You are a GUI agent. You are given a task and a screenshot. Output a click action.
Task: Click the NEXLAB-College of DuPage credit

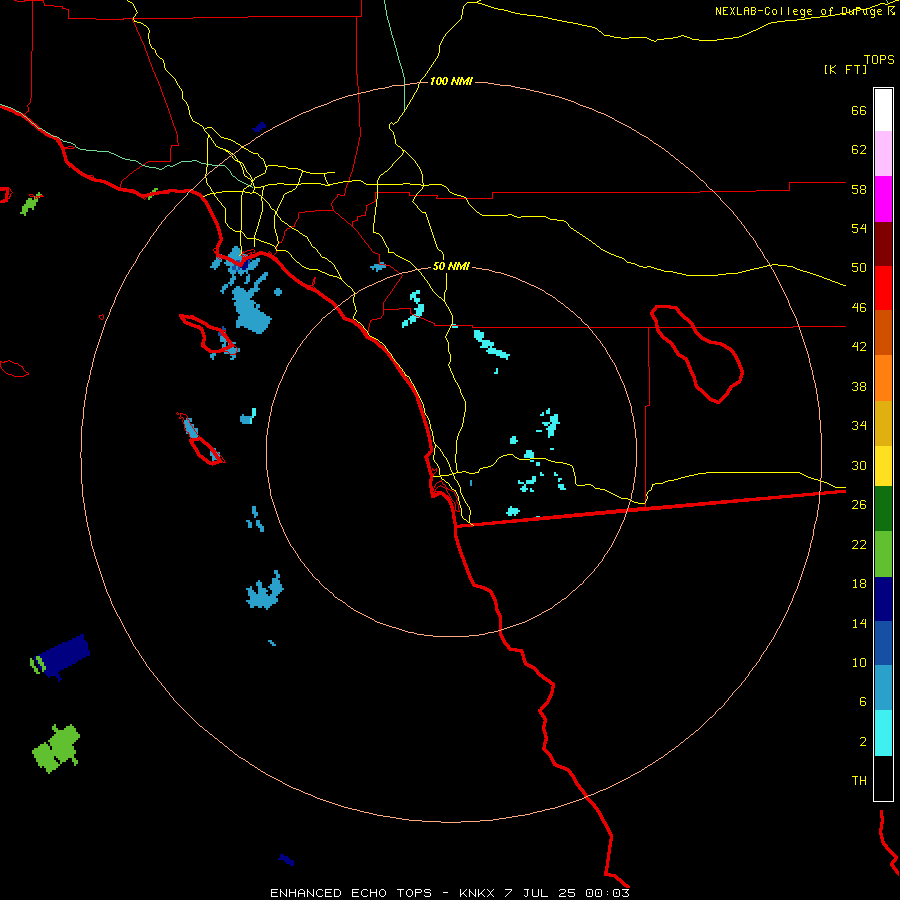[804, 11]
